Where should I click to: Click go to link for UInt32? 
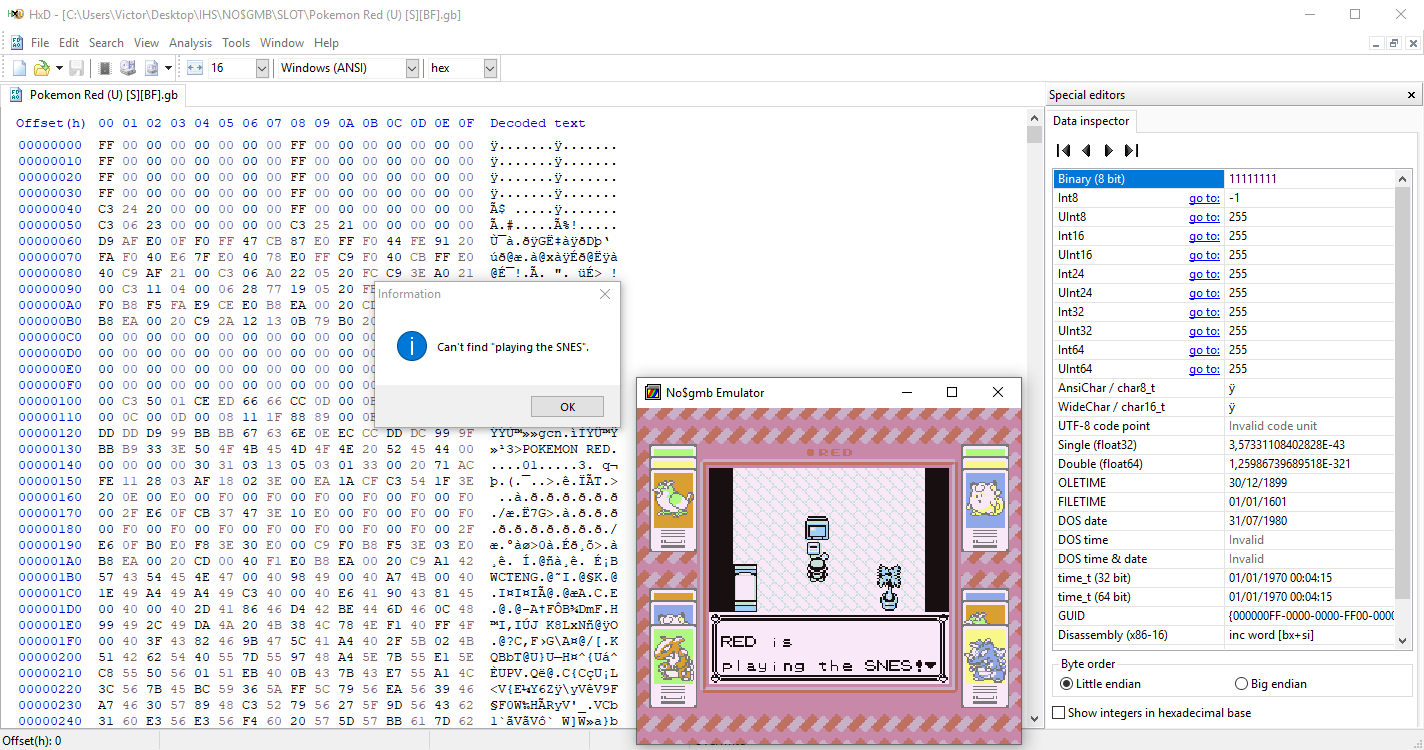point(1204,331)
